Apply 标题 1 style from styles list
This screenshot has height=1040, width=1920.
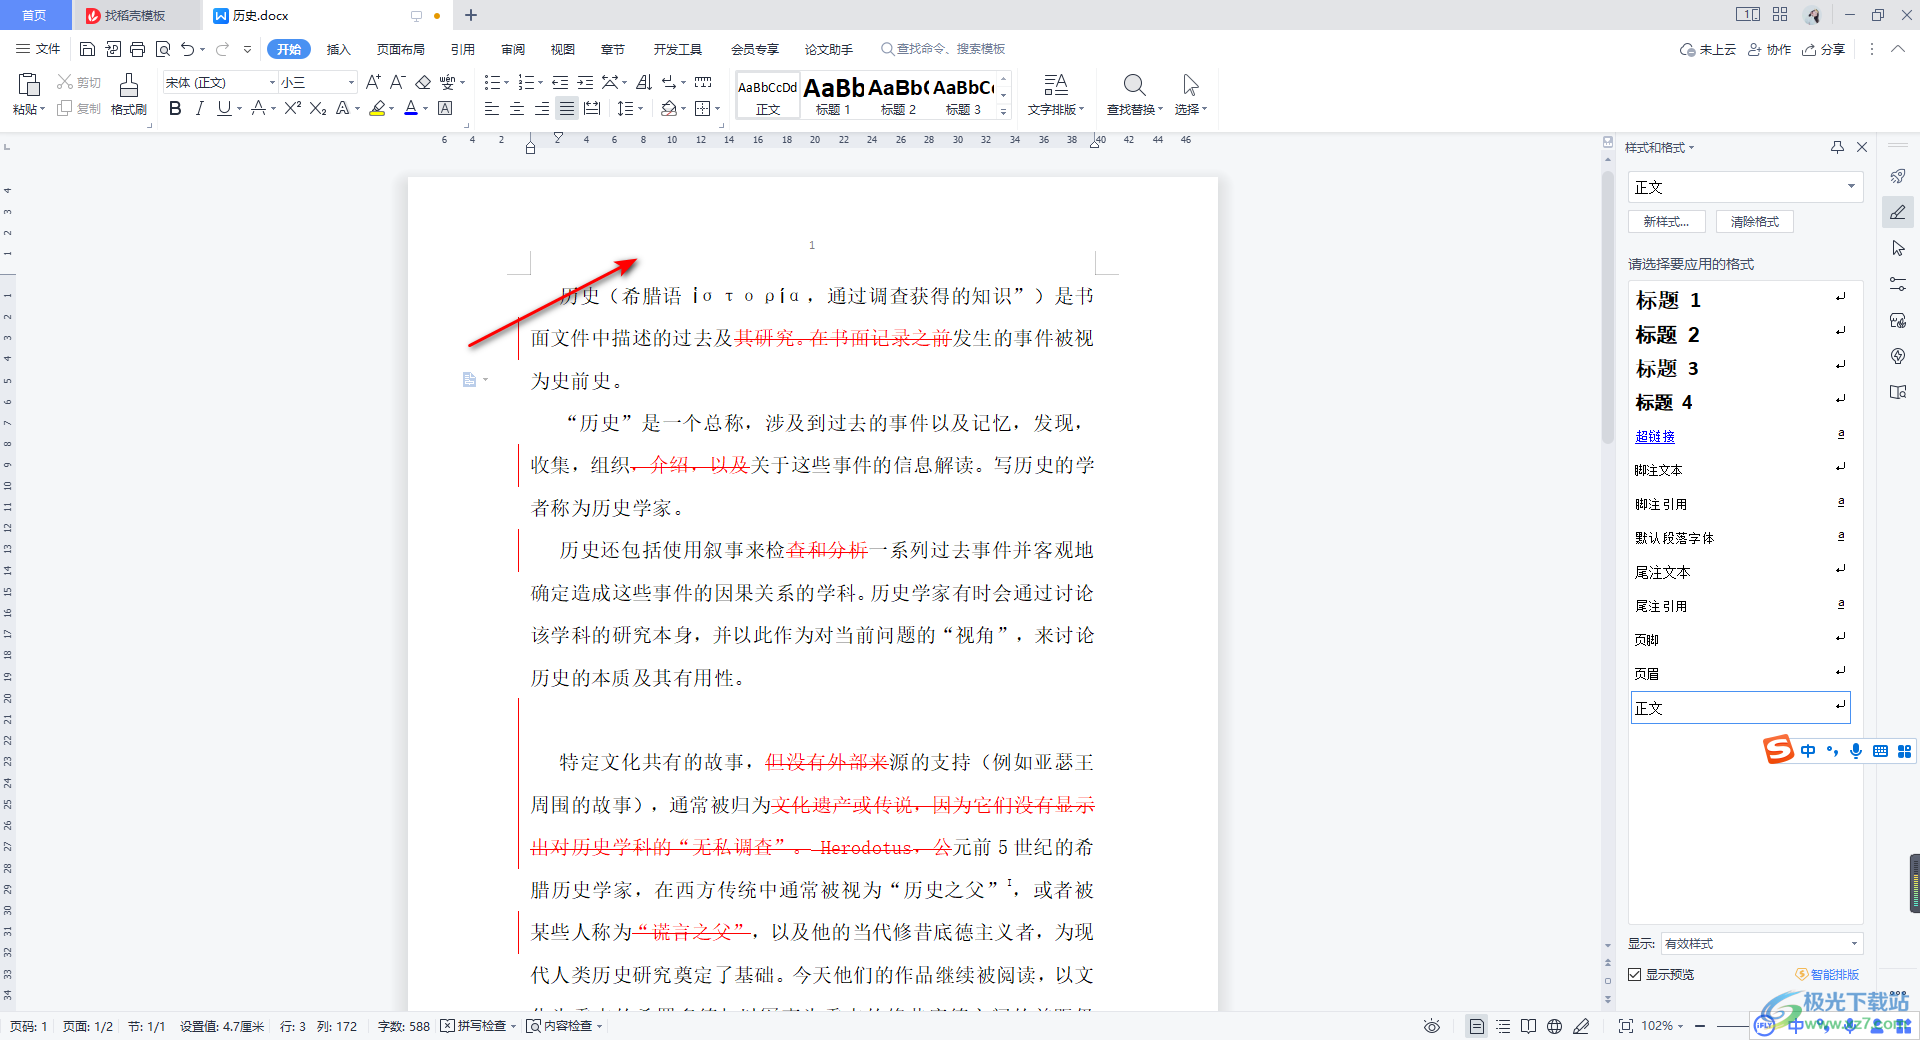tap(1741, 300)
